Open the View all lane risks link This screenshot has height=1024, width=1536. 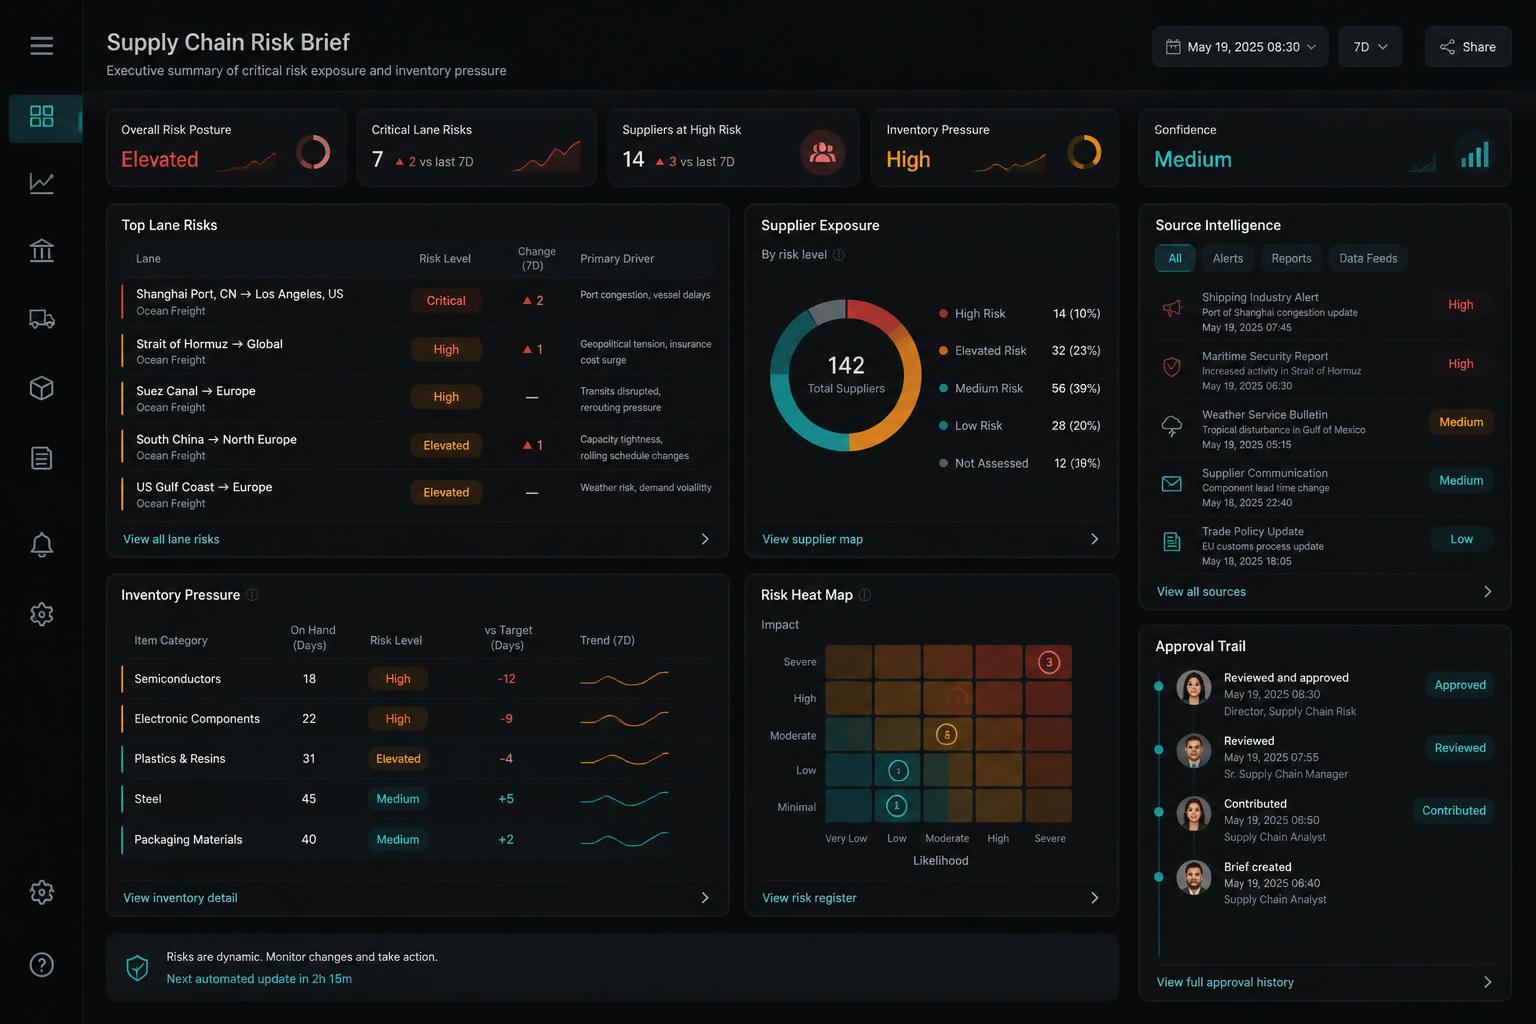171,539
